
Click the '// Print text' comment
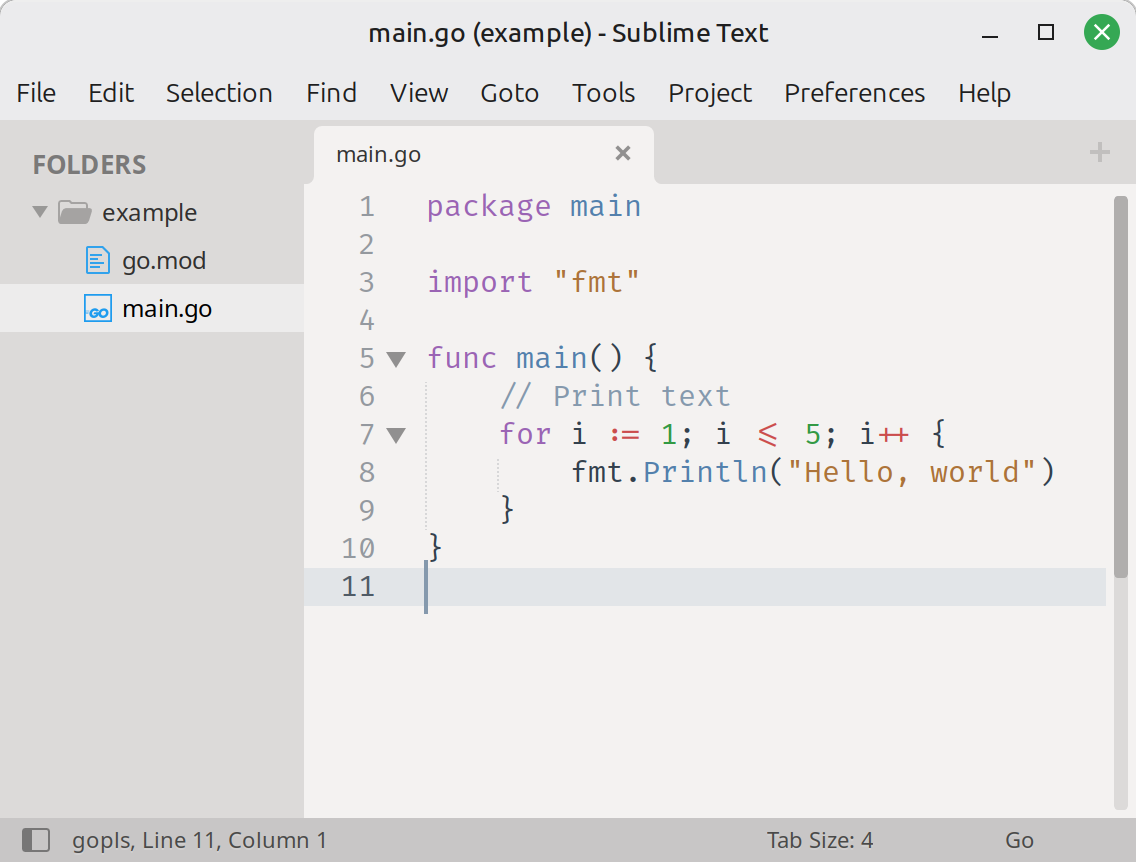coord(615,396)
